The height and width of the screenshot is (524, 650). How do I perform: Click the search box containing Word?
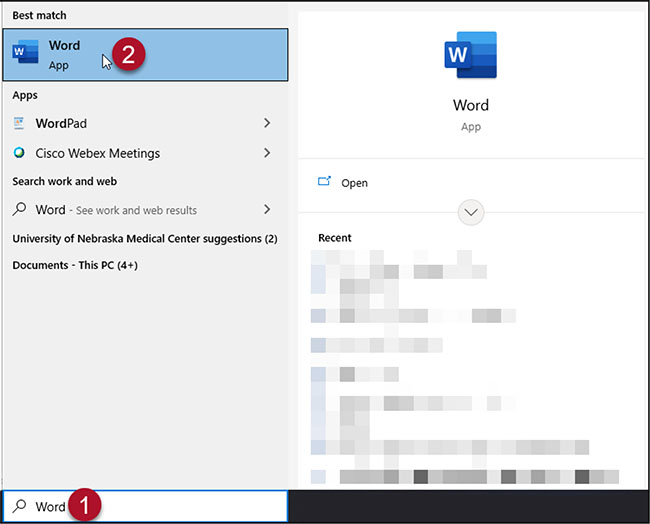pyautogui.click(x=145, y=506)
